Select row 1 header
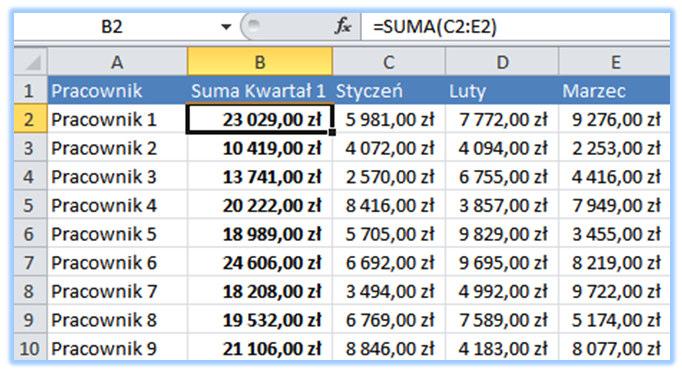The height and width of the screenshot is (373, 682). (x=31, y=90)
